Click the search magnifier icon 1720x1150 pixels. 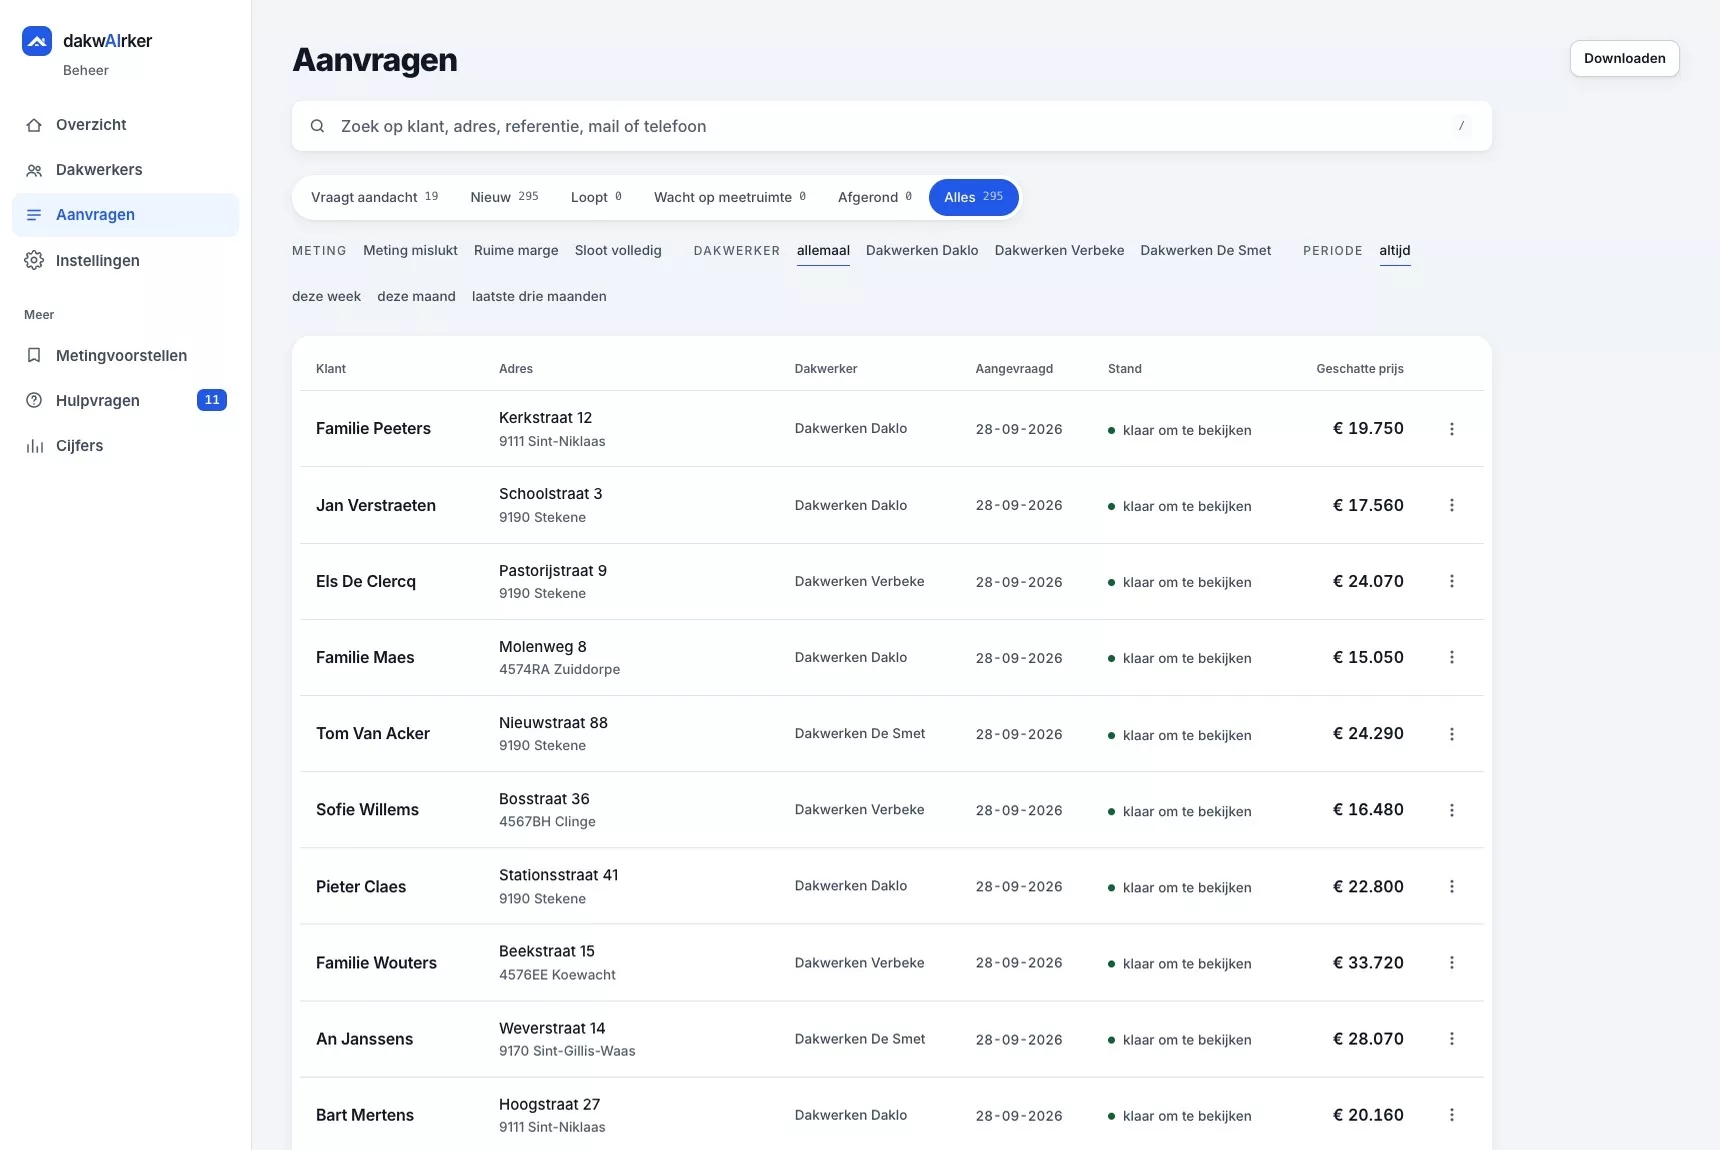click(317, 126)
